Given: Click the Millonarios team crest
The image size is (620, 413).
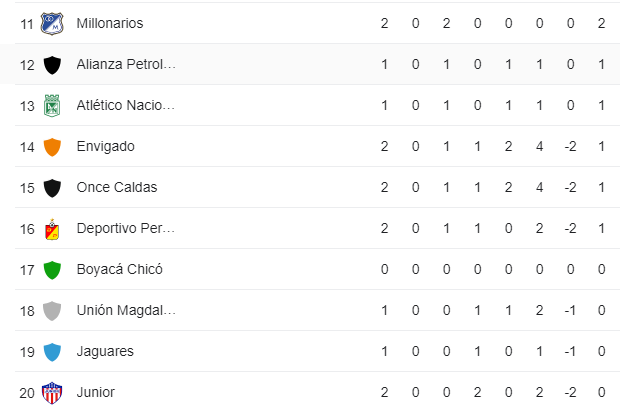Looking at the screenshot, I should [52, 24].
